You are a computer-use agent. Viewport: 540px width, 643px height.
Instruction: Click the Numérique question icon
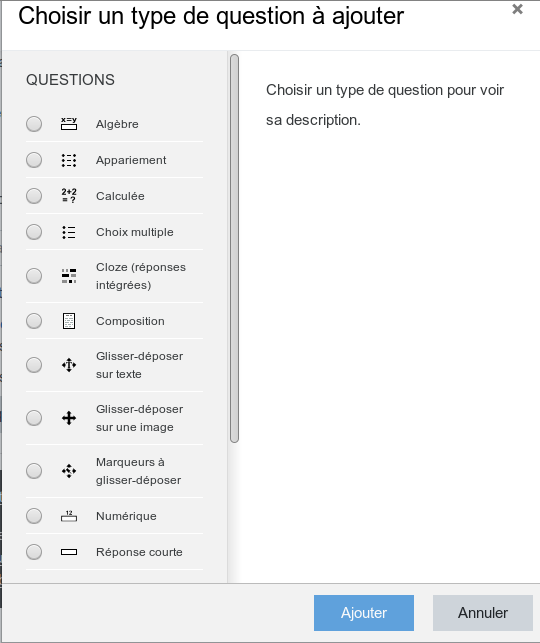point(69,516)
